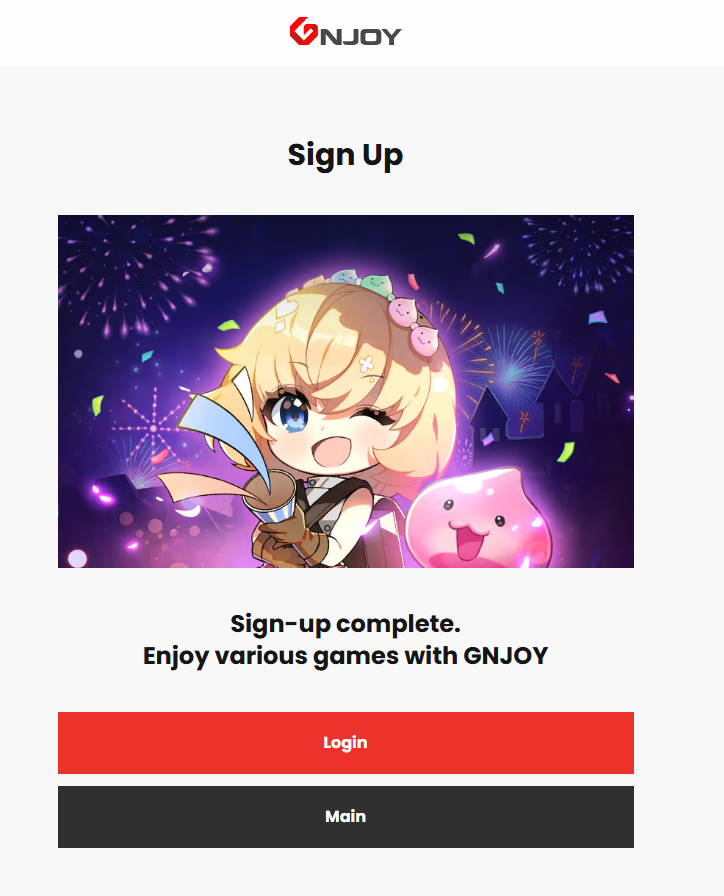Click the green Poring ornament on her headband
The image size is (724, 896).
pyautogui.click(x=376, y=282)
